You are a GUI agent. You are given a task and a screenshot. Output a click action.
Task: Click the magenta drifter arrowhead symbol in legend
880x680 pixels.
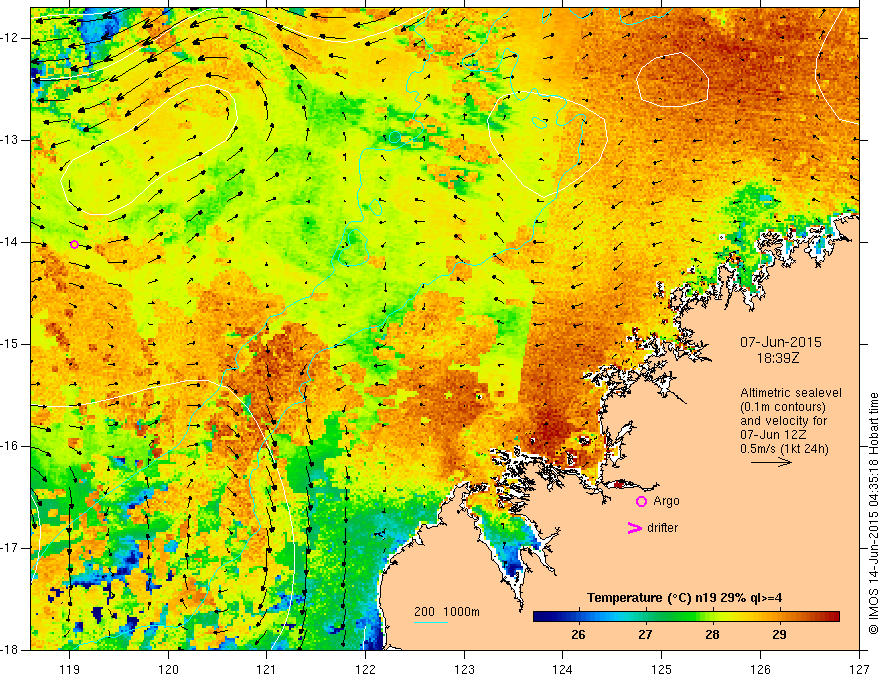click(635, 528)
